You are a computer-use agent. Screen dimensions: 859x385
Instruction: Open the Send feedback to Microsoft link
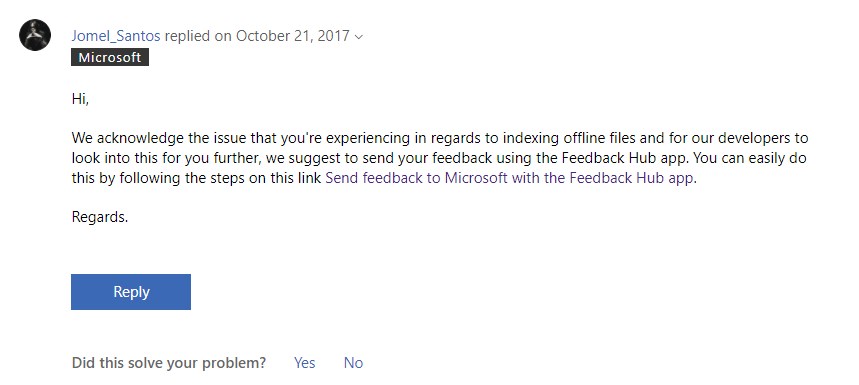coord(509,179)
